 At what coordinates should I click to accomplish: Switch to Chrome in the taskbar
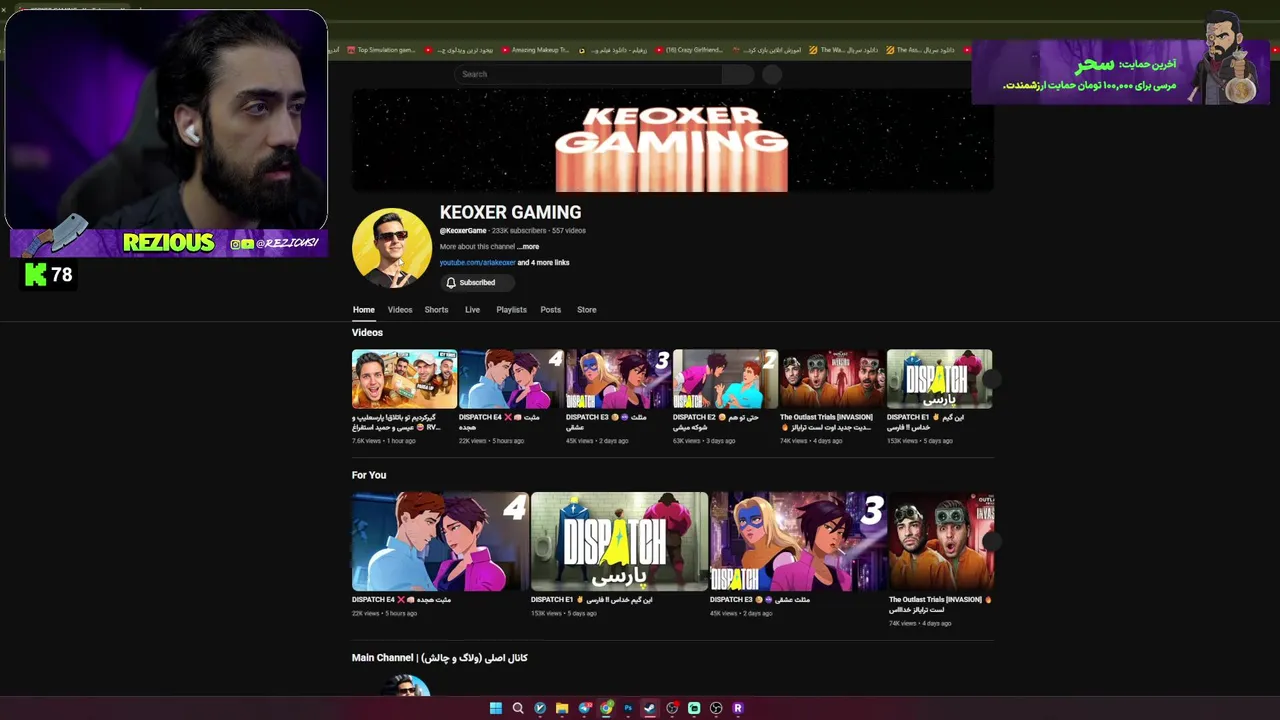606,708
